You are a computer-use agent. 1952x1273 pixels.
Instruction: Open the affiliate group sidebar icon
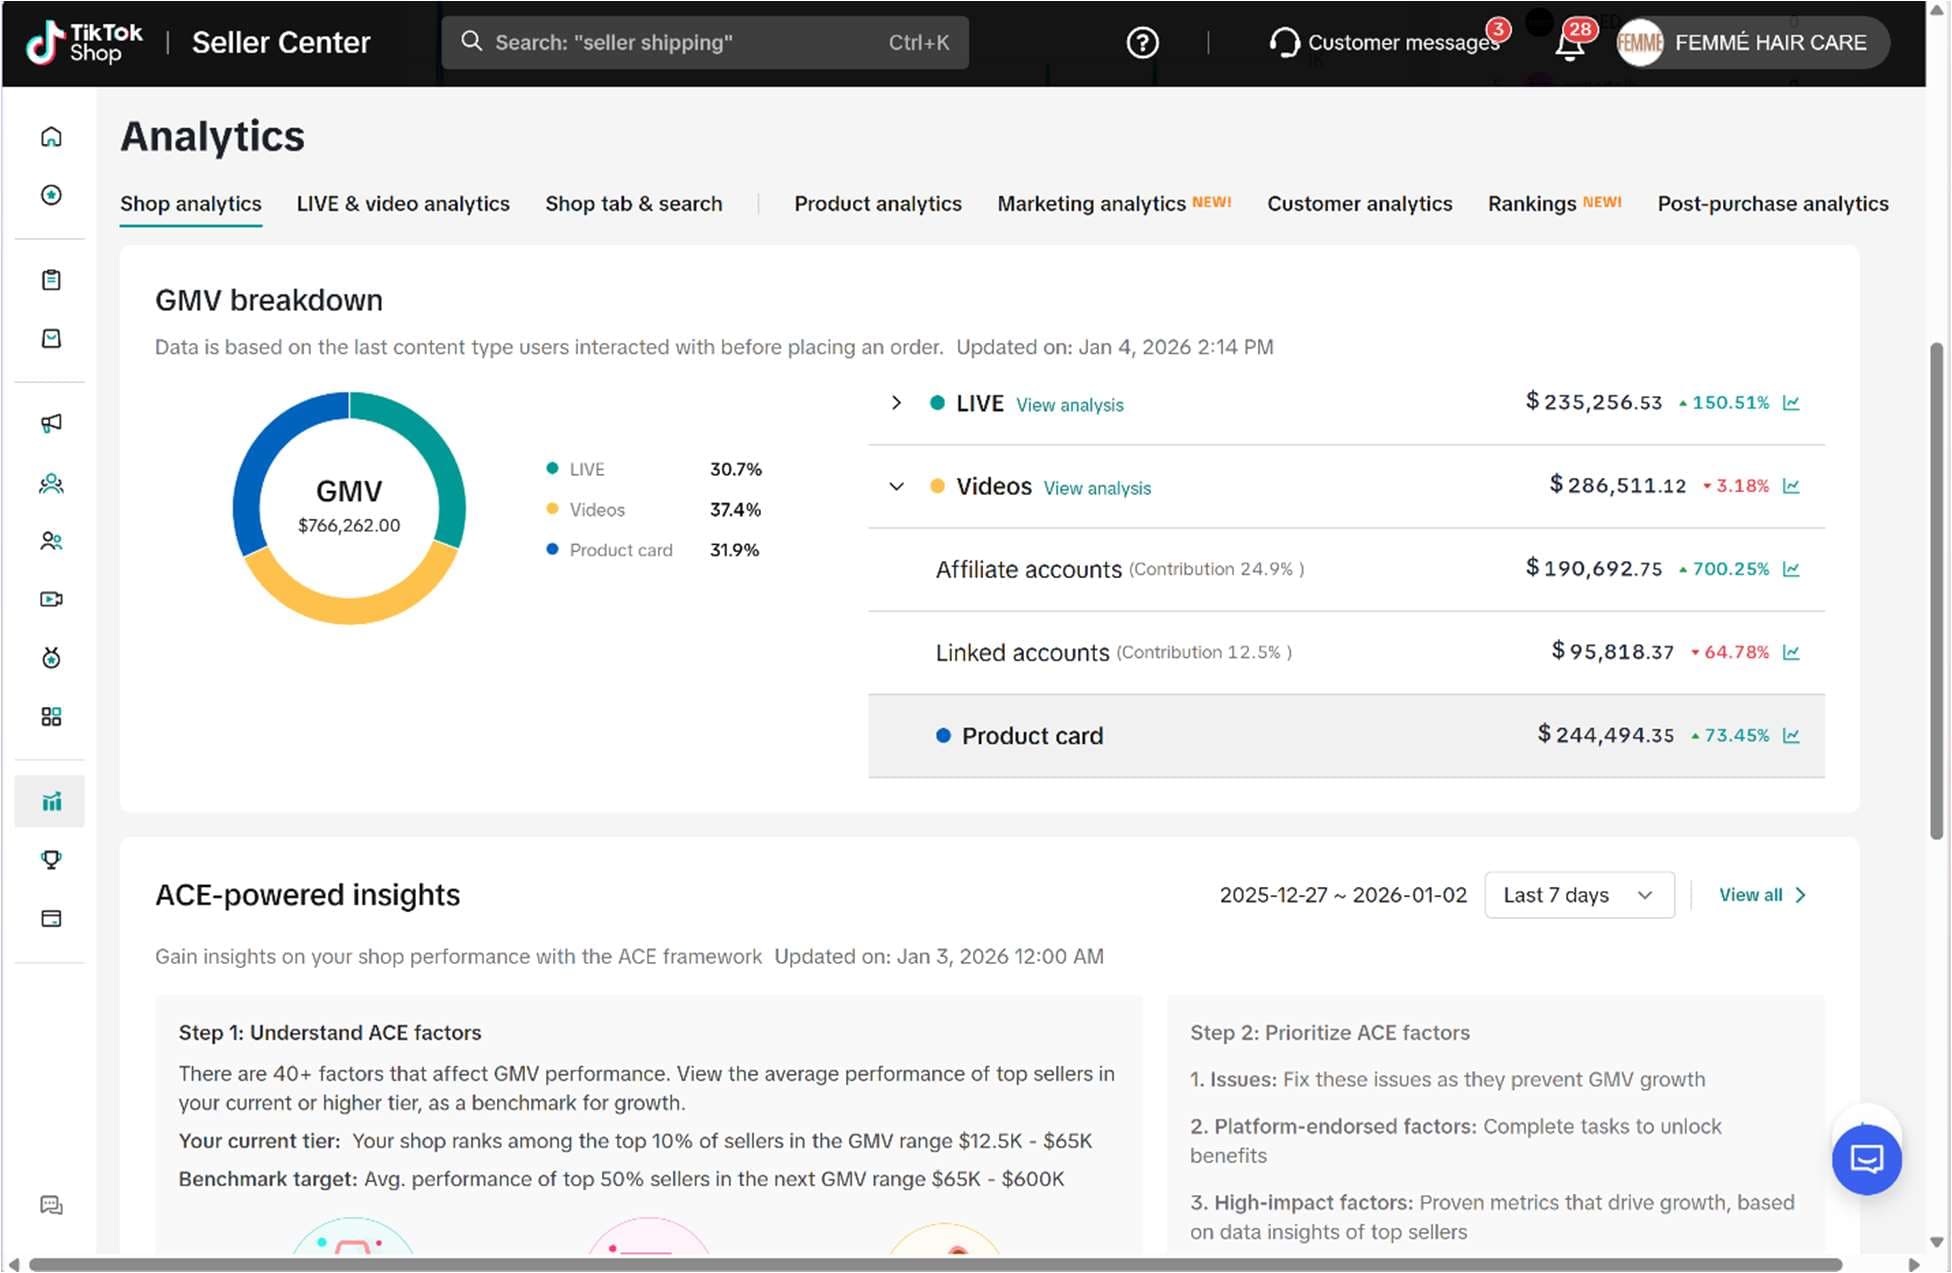(x=51, y=484)
